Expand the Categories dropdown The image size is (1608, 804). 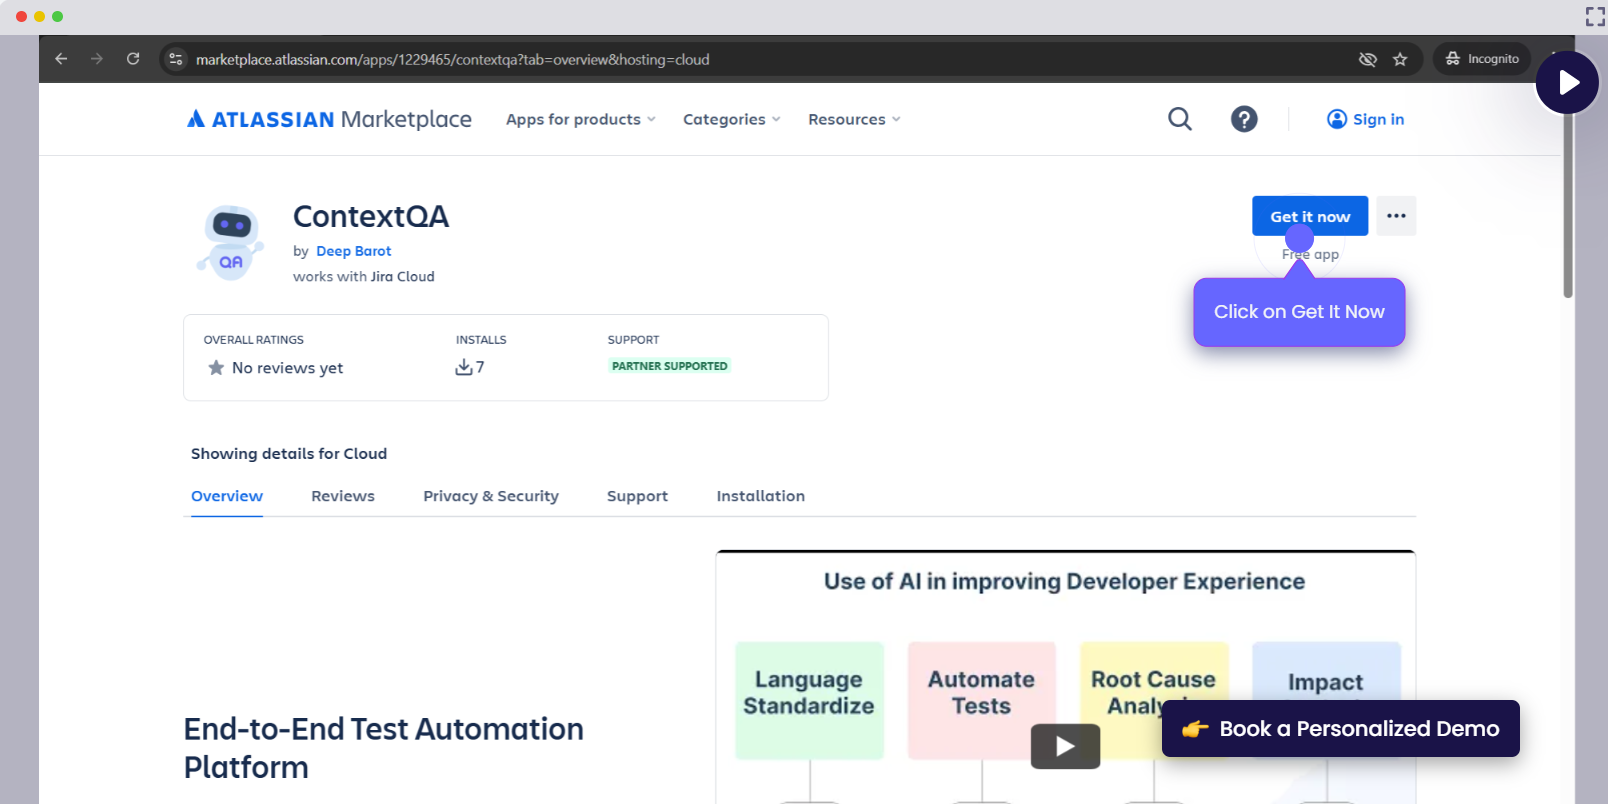[731, 119]
